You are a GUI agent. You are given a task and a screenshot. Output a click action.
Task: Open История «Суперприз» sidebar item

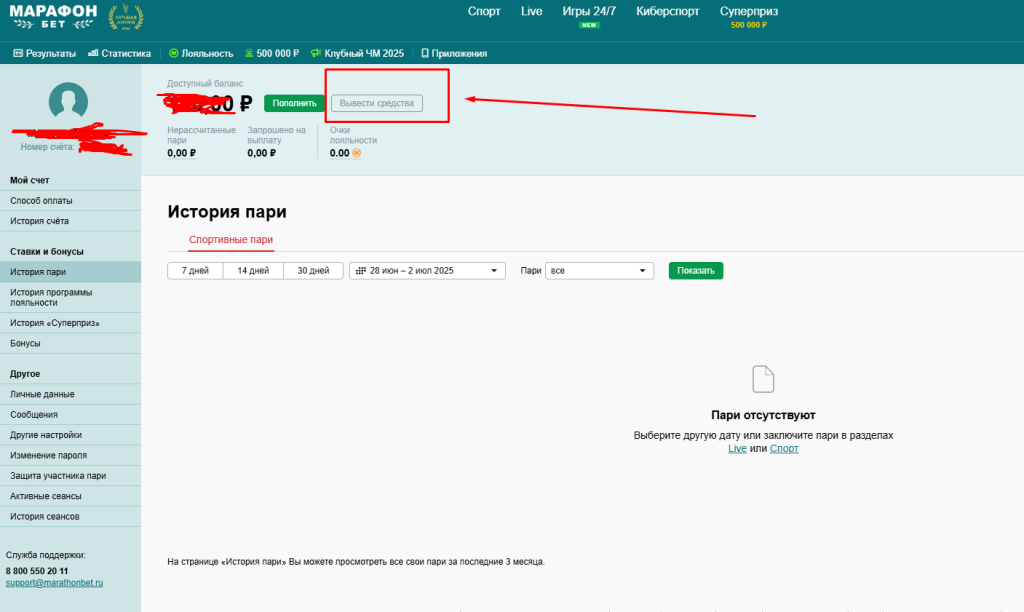tap(71, 323)
